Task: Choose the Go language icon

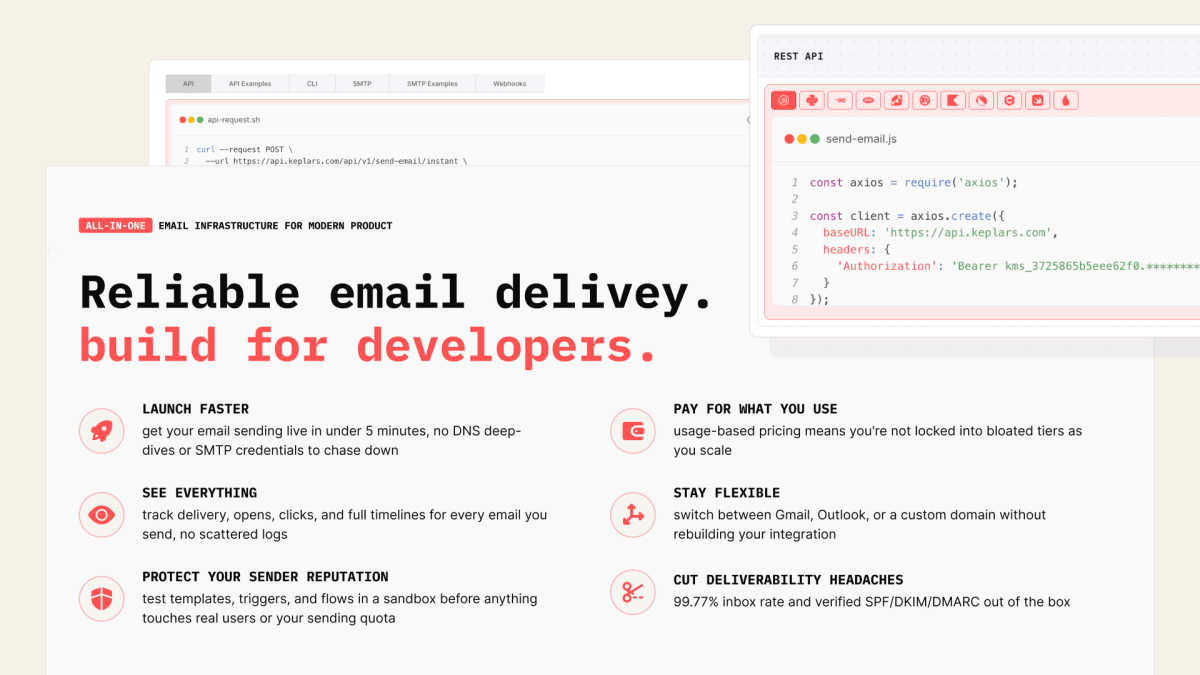Action: [x=840, y=100]
